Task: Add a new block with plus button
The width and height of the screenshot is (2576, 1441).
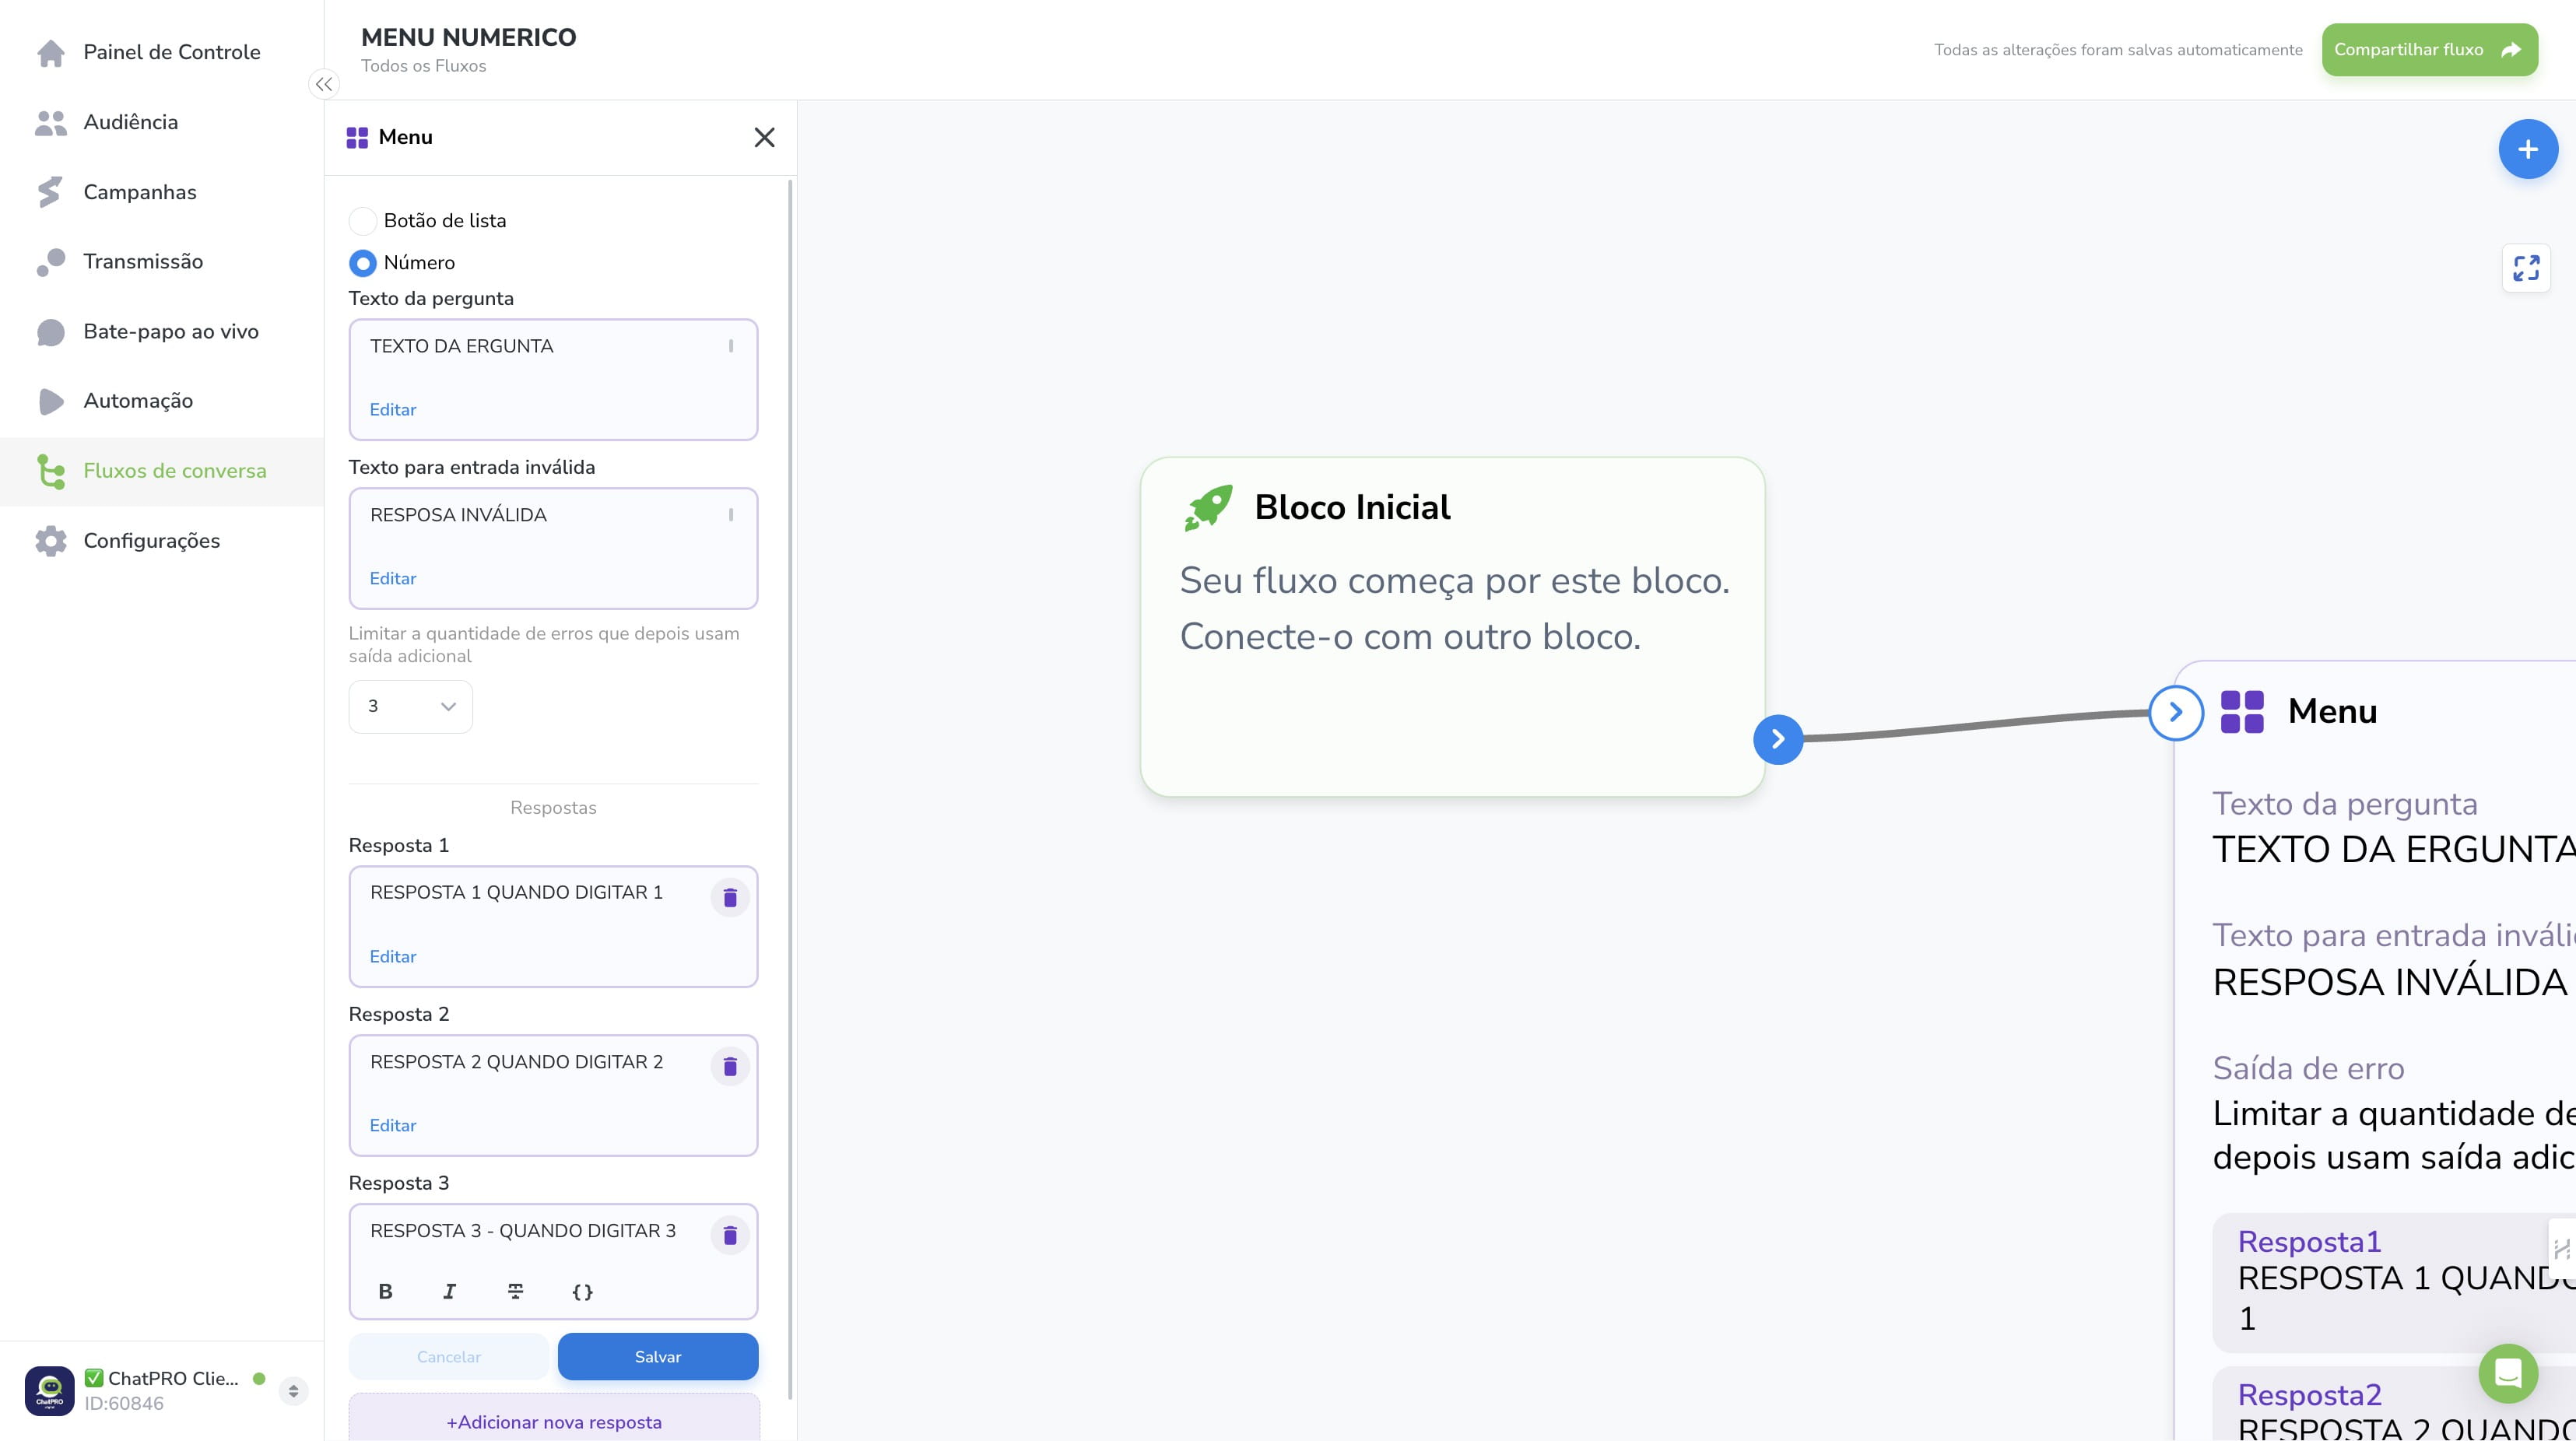Action: [x=2527, y=149]
